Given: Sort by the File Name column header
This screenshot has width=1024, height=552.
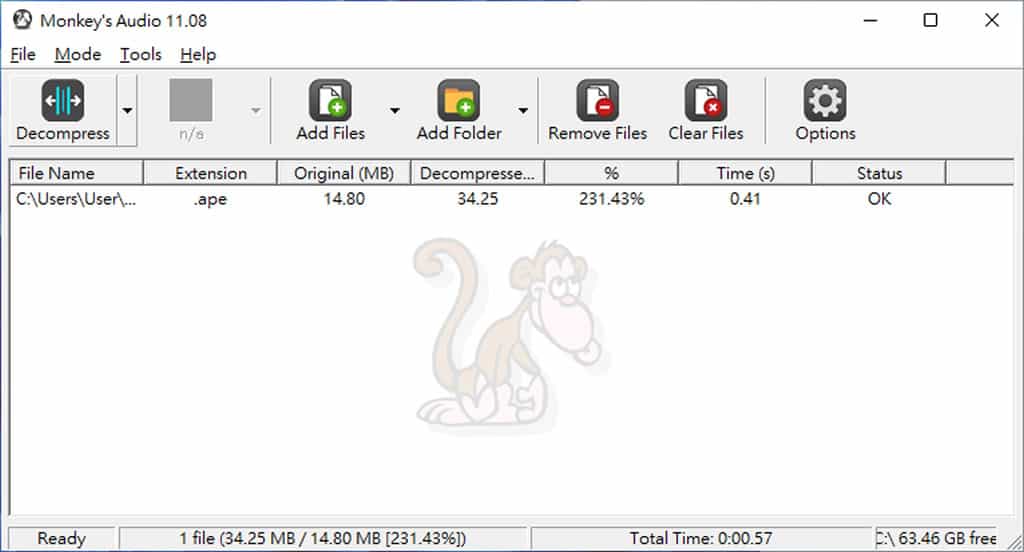Looking at the screenshot, I should 77,173.
